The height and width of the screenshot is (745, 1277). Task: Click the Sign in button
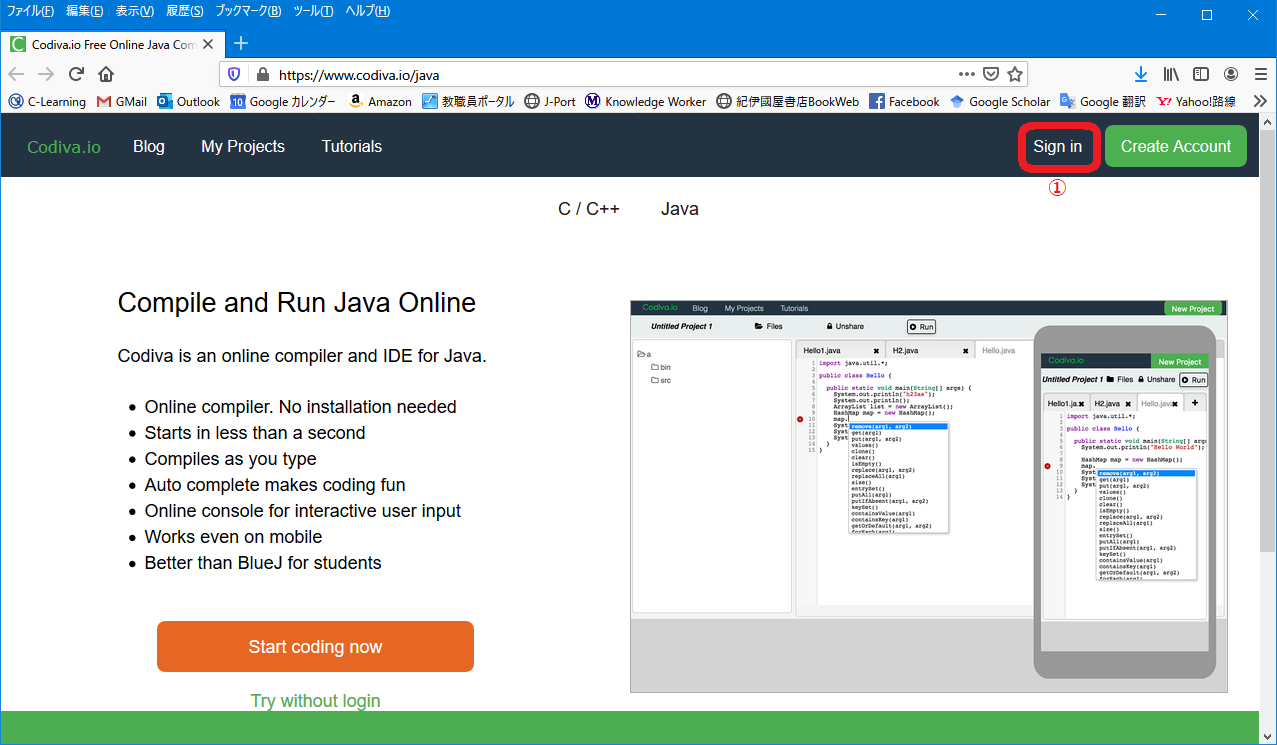[1058, 146]
